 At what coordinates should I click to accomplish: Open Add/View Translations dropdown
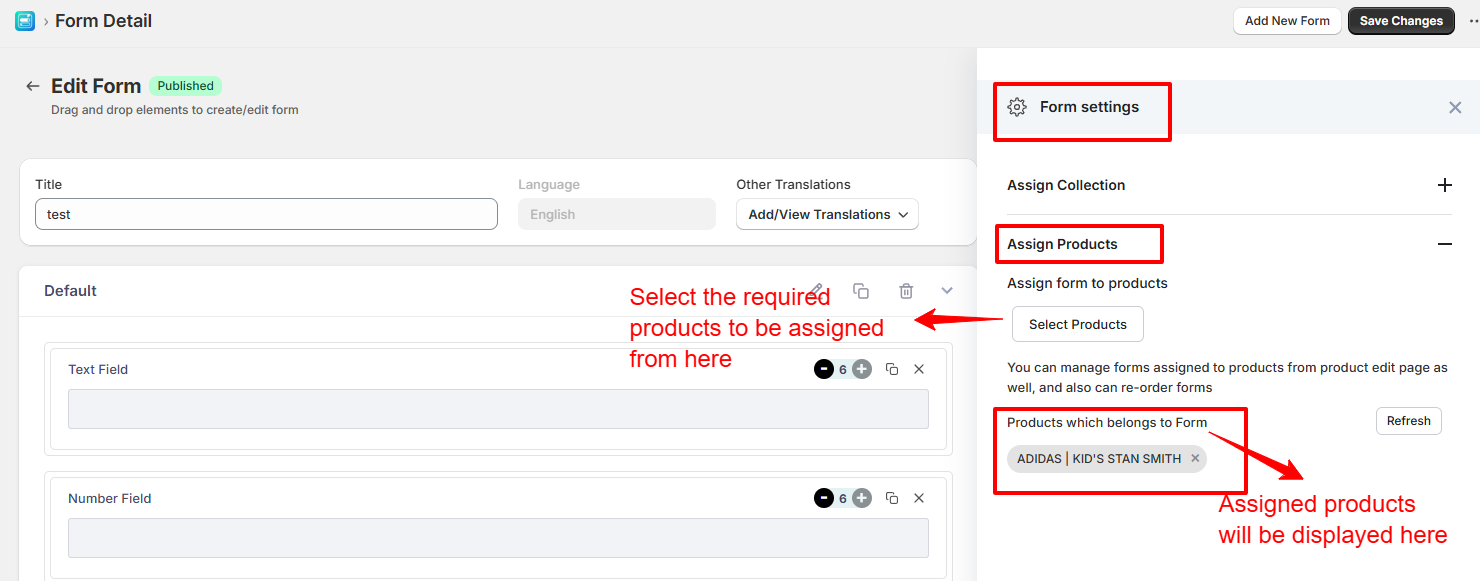(827, 214)
